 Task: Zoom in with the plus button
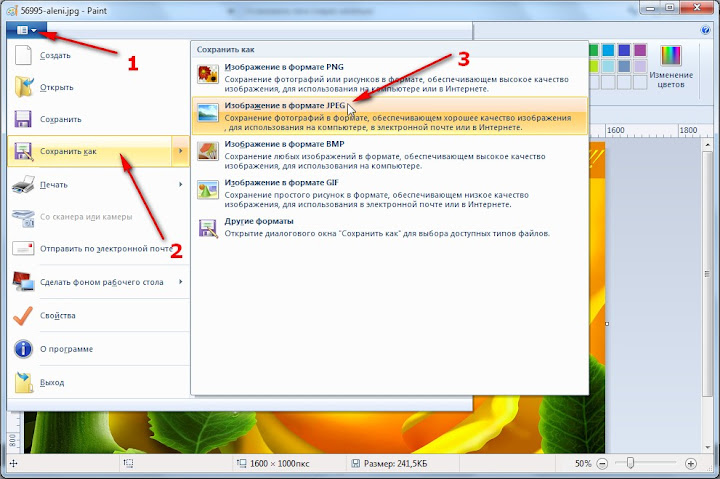(x=690, y=463)
